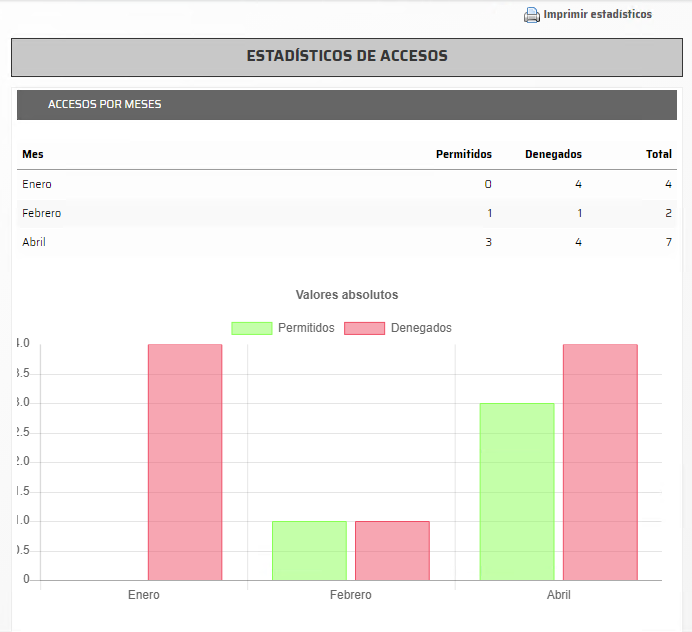Click the printer icon
Image resolution: width=692 pixels, height=632 pixels.
coord(532,15)
